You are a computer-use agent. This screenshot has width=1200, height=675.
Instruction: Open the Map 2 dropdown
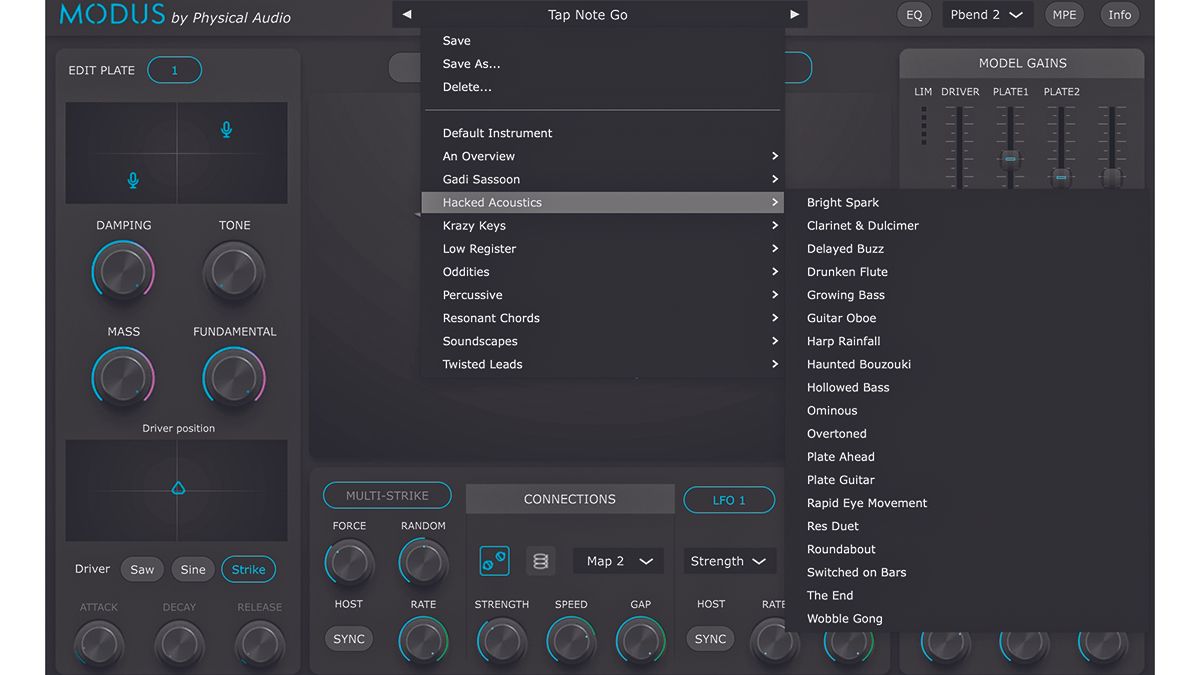coord(617,561)
